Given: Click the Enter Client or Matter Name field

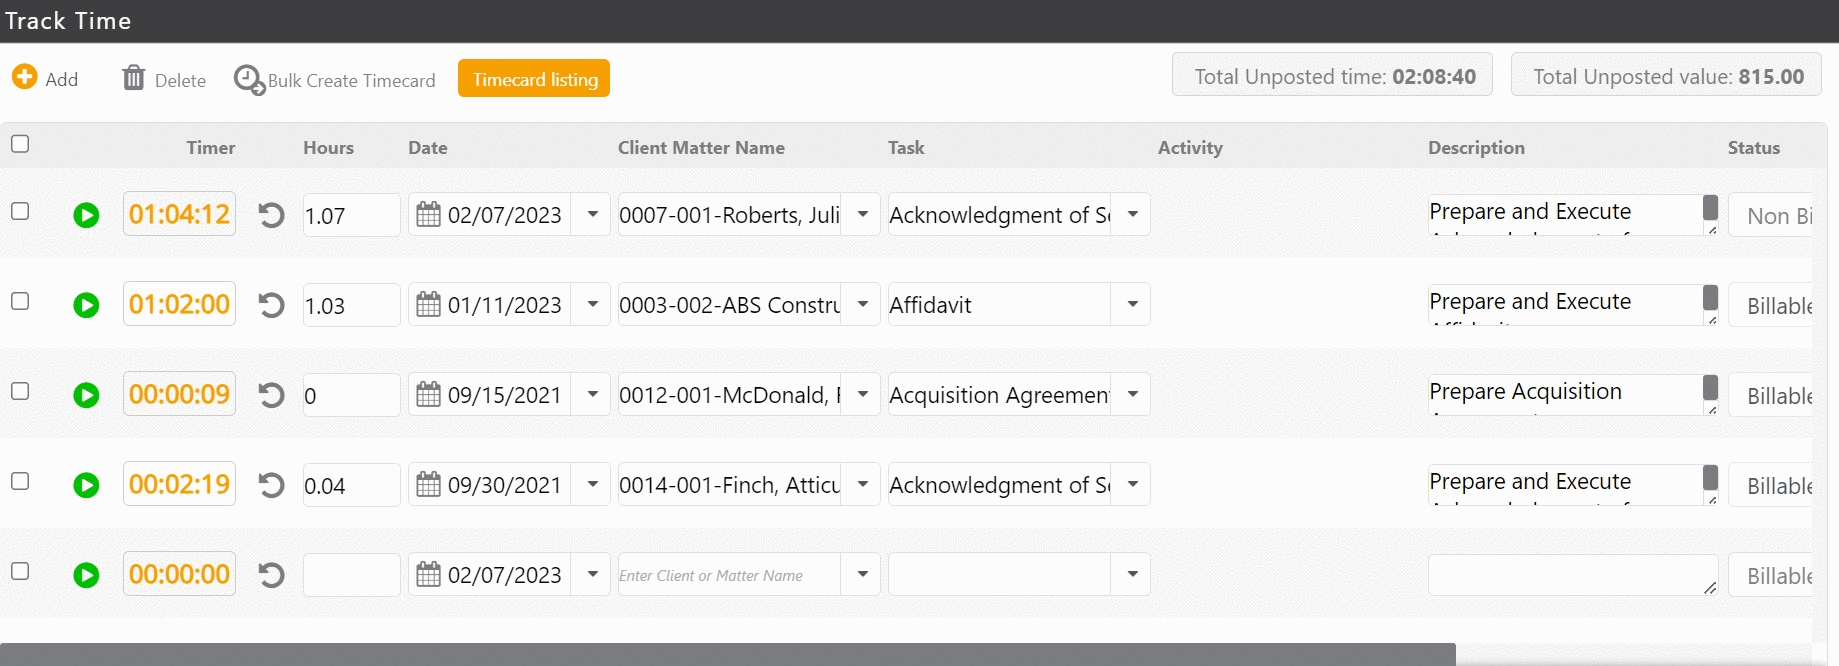Looking at the screenshot, I should [728, 575].
